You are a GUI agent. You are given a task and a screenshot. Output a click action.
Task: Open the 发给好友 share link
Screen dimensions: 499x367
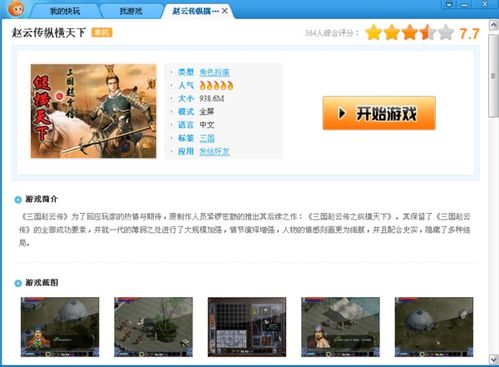point(214,151)
